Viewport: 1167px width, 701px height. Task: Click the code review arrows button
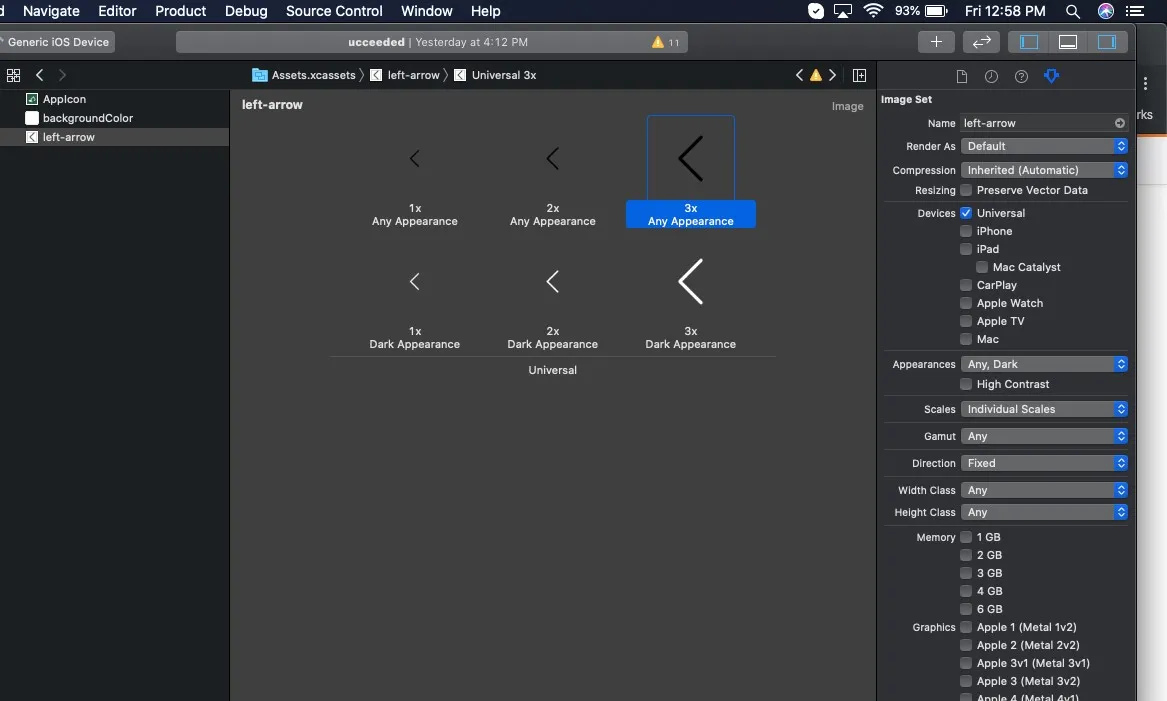tap(981, 42)
